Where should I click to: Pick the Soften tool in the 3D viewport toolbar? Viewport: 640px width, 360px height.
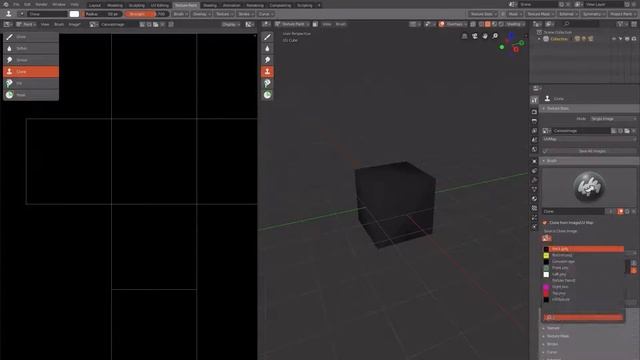267,49
